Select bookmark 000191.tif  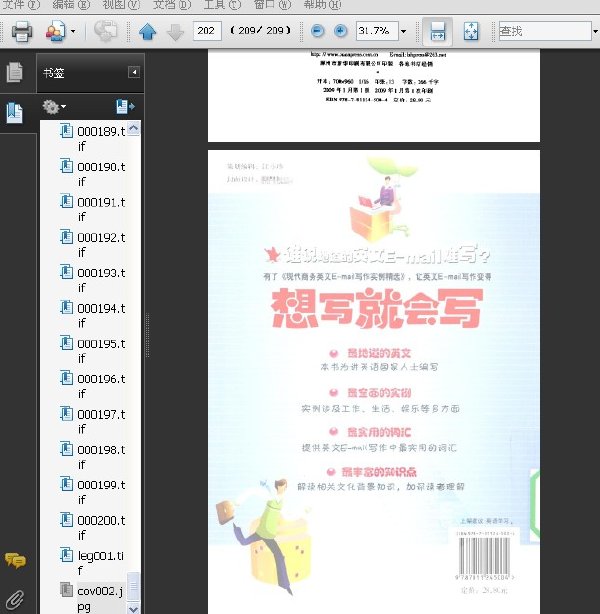(101, 209)
